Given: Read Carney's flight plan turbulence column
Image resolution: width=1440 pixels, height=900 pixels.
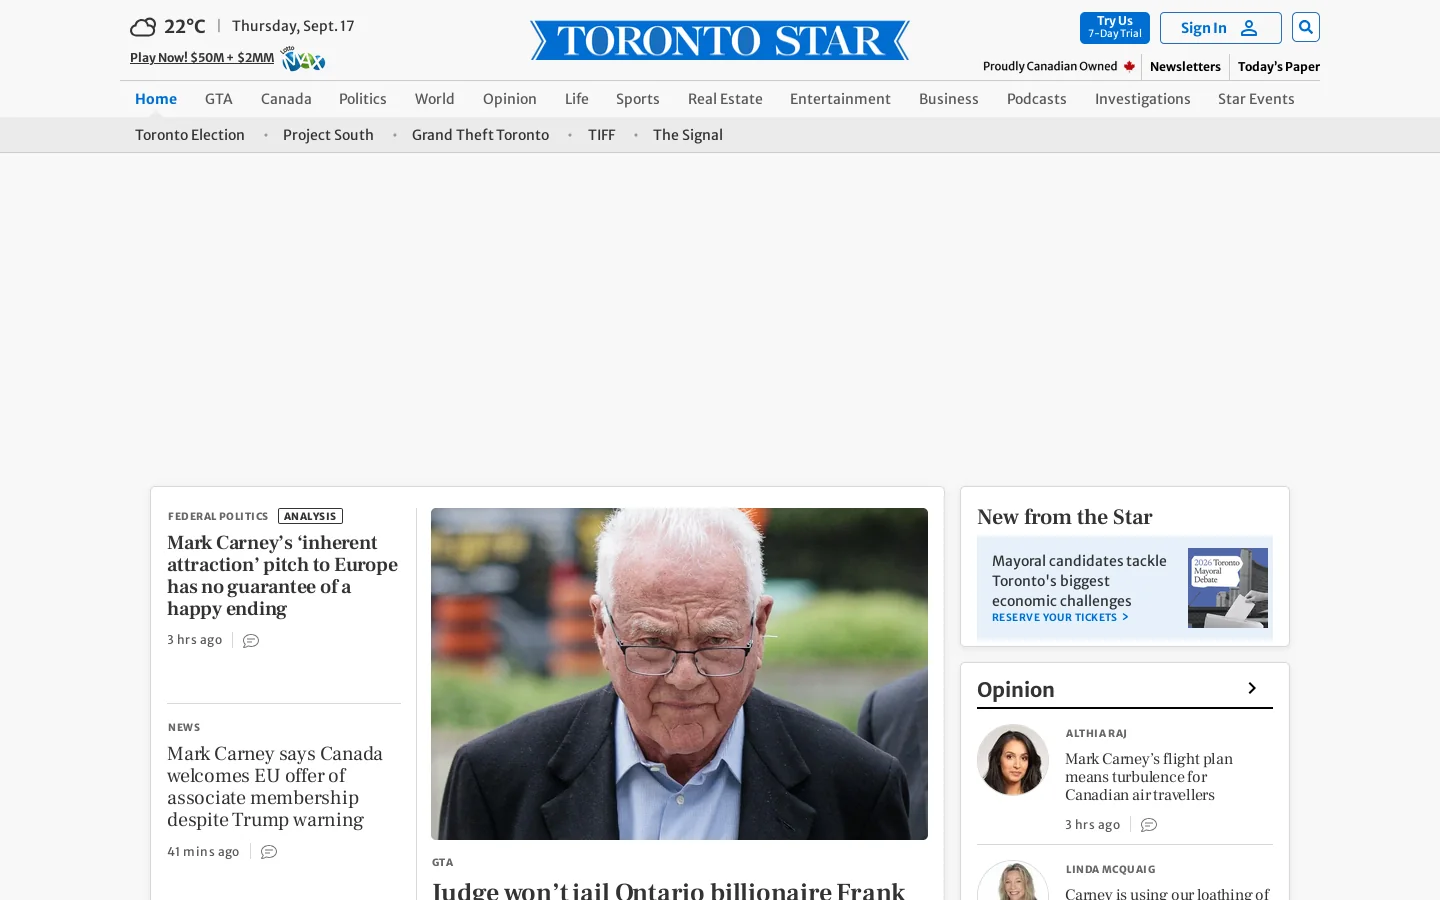Looking at the screenshot, I should click(x=1149, y=777).
